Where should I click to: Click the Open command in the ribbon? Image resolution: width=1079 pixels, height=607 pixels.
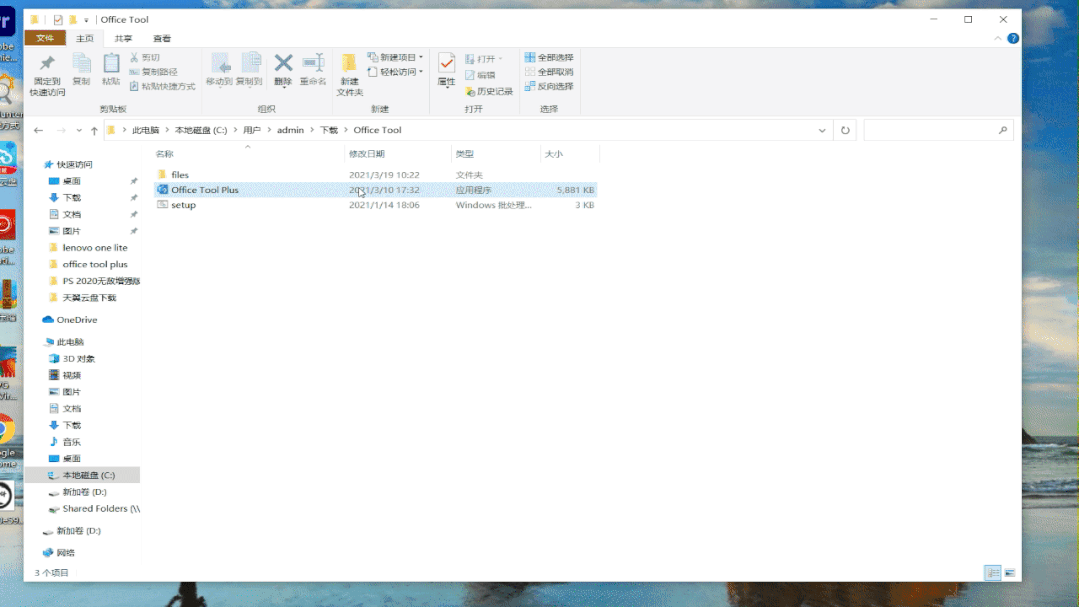(484, 58)
